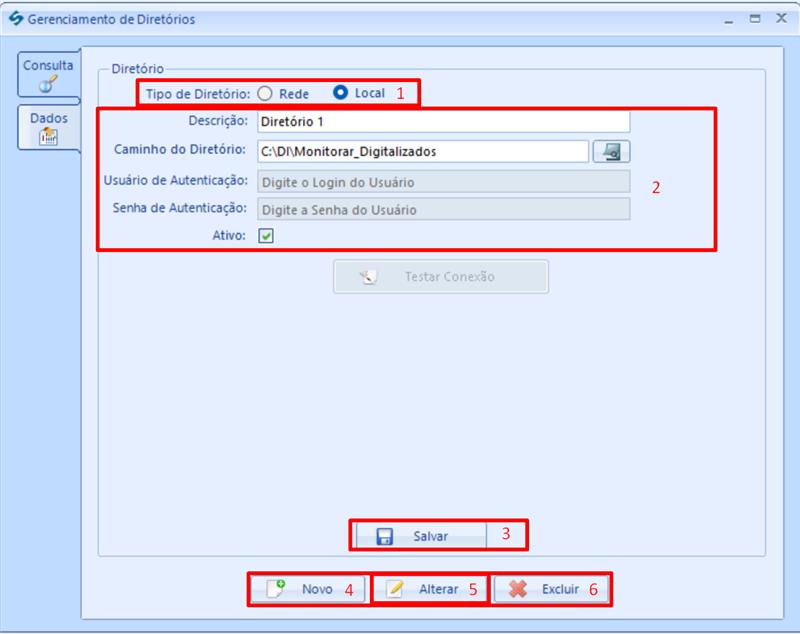Uncheck the Ativo checkbox
This screenshot has width=800, height=634.
tap(266, 236)
